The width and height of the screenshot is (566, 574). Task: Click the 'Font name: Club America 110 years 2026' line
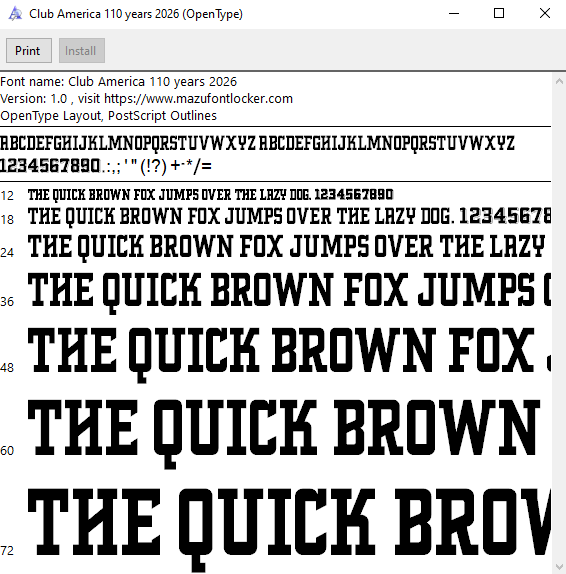click(x=119, y=81)
